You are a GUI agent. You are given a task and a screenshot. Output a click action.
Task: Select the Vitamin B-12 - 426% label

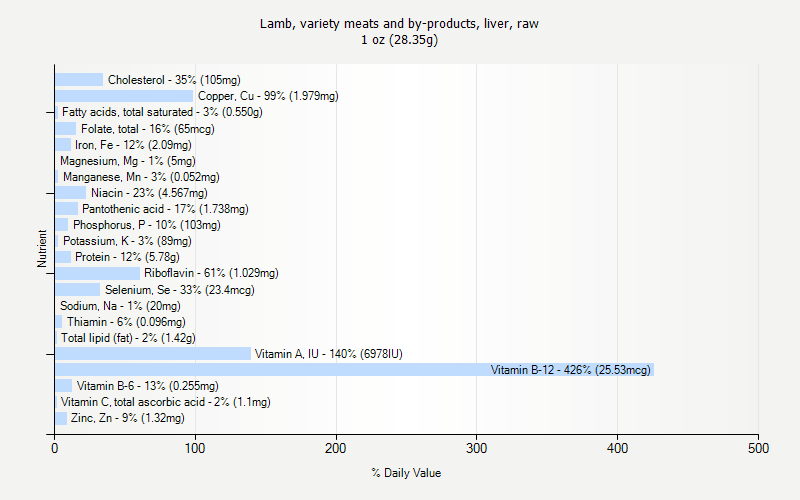tap(570, 370)
